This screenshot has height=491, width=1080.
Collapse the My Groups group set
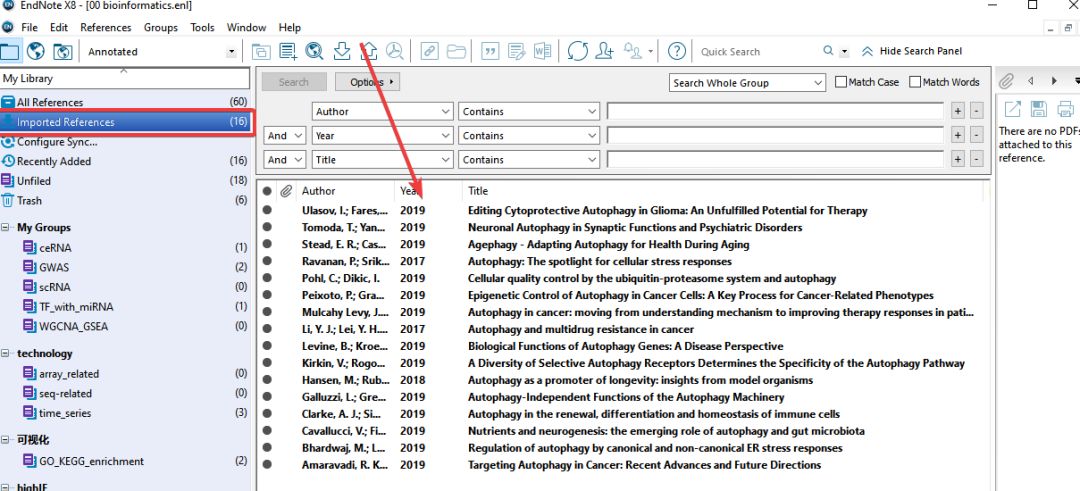[6, 227]
